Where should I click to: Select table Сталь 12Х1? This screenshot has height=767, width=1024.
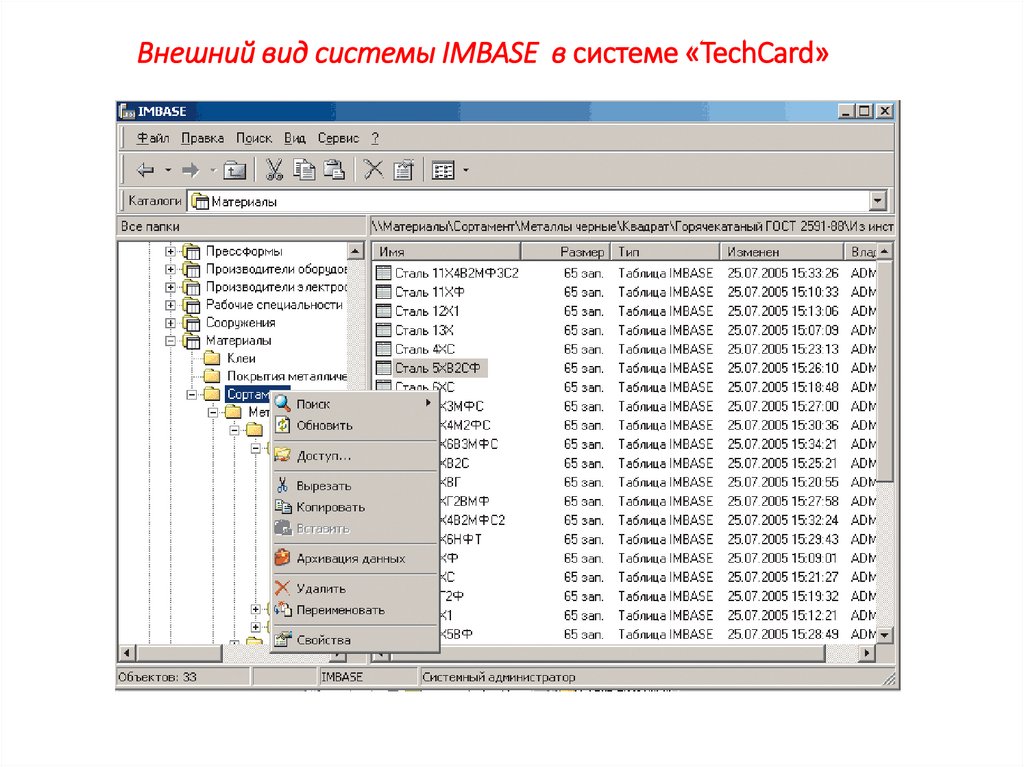coord(427,311)
